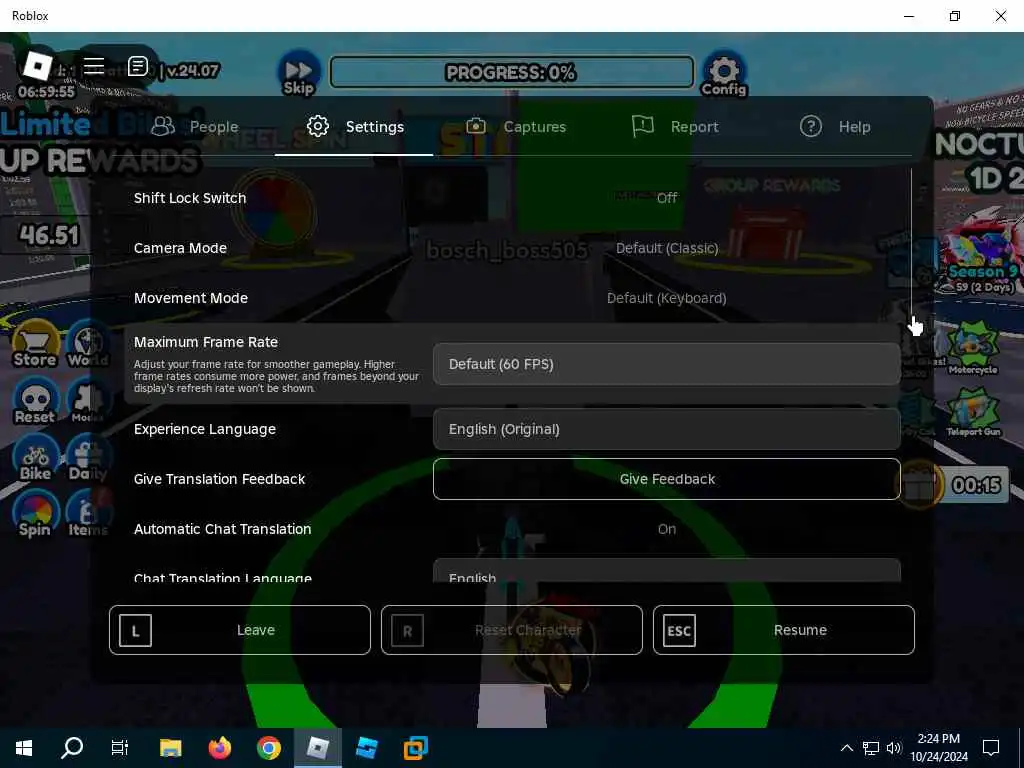Open the hamburger menu icon
The image size is (1024, 768).
(x=94, y=66)
